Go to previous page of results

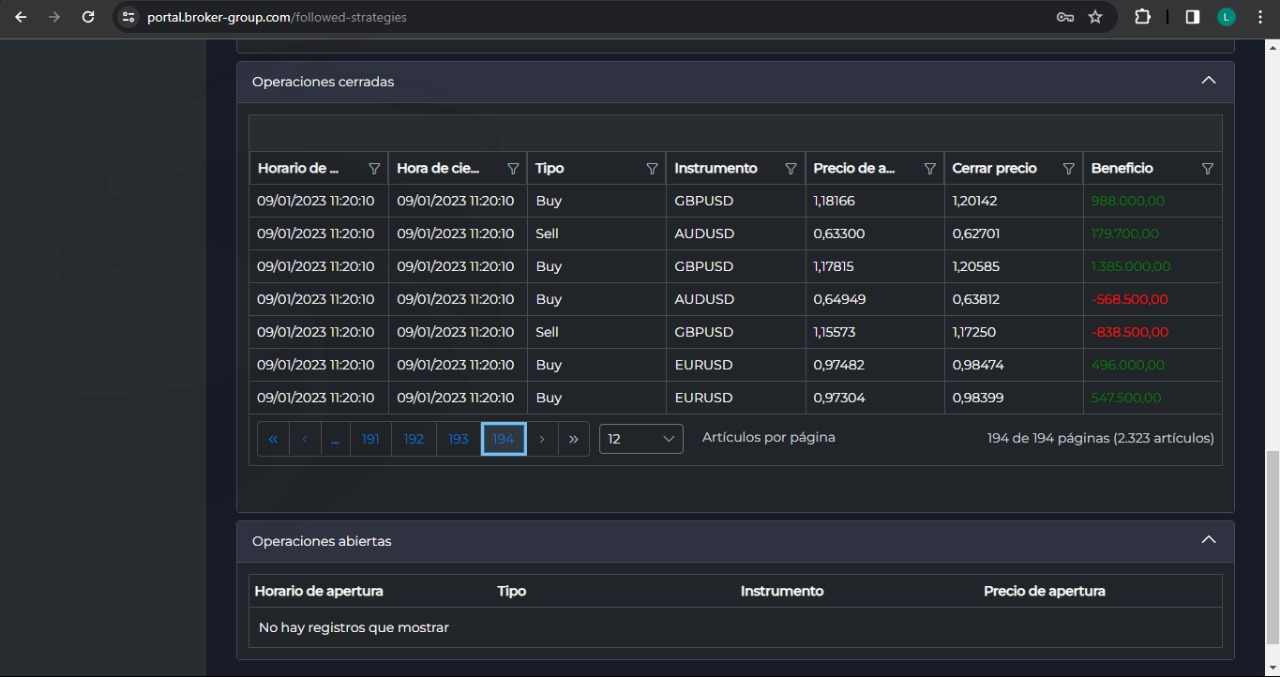pyautogui.click(x=304, y=439)
